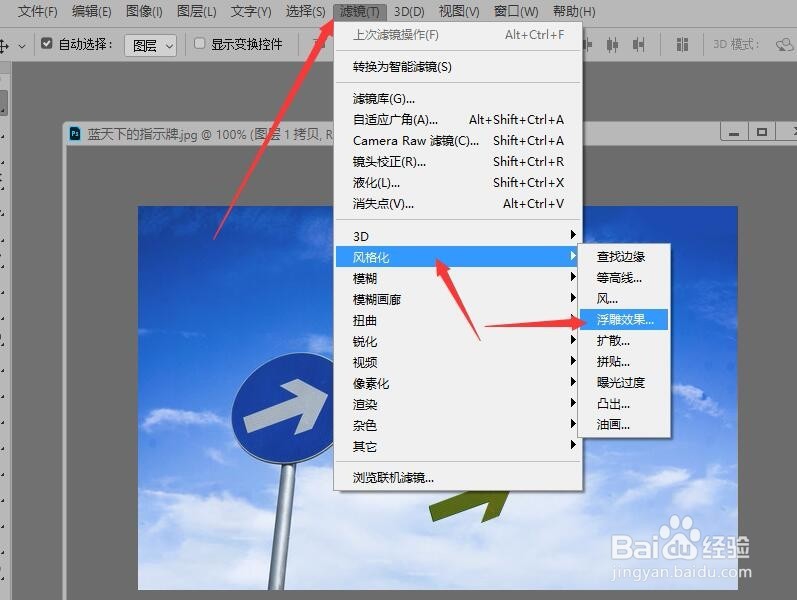Choose 镜头校正(R)...
Screen dimensions: 797x600
coord(458,162)
